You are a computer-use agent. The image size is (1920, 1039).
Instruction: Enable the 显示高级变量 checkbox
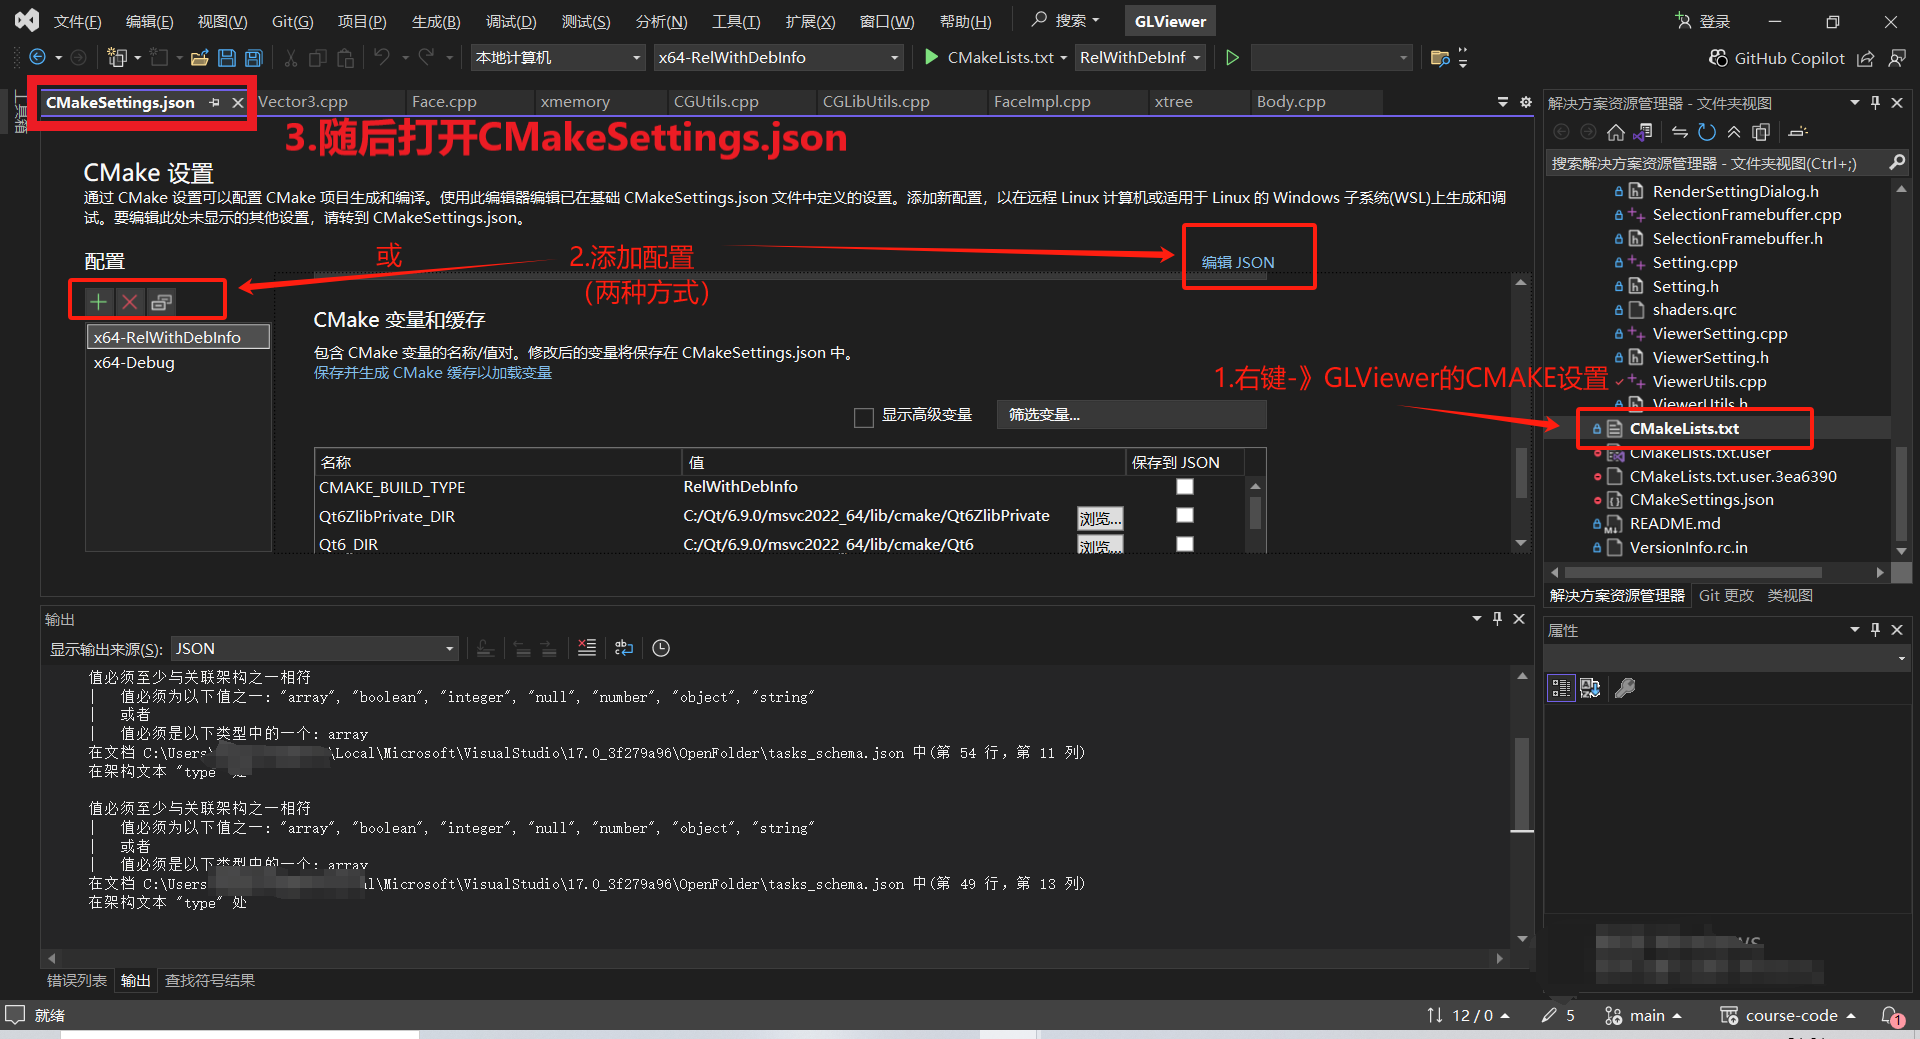click(864, 417)
